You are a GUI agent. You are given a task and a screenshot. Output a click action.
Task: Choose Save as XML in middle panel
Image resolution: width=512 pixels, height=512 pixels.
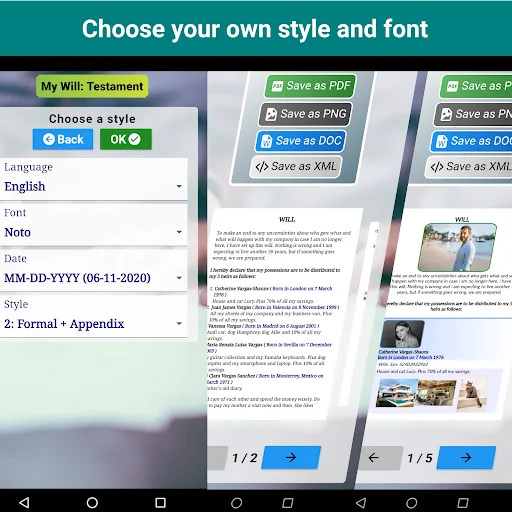click(296, 166)
